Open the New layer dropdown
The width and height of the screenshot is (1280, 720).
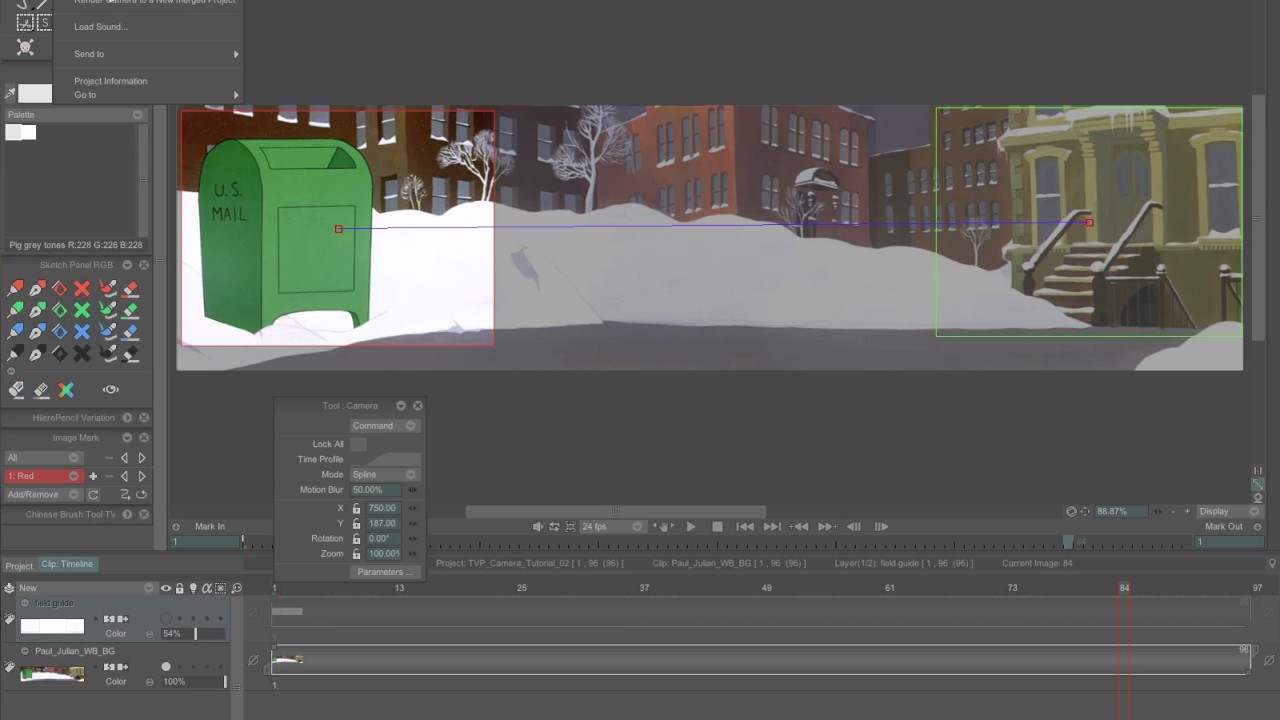point(86,588)
